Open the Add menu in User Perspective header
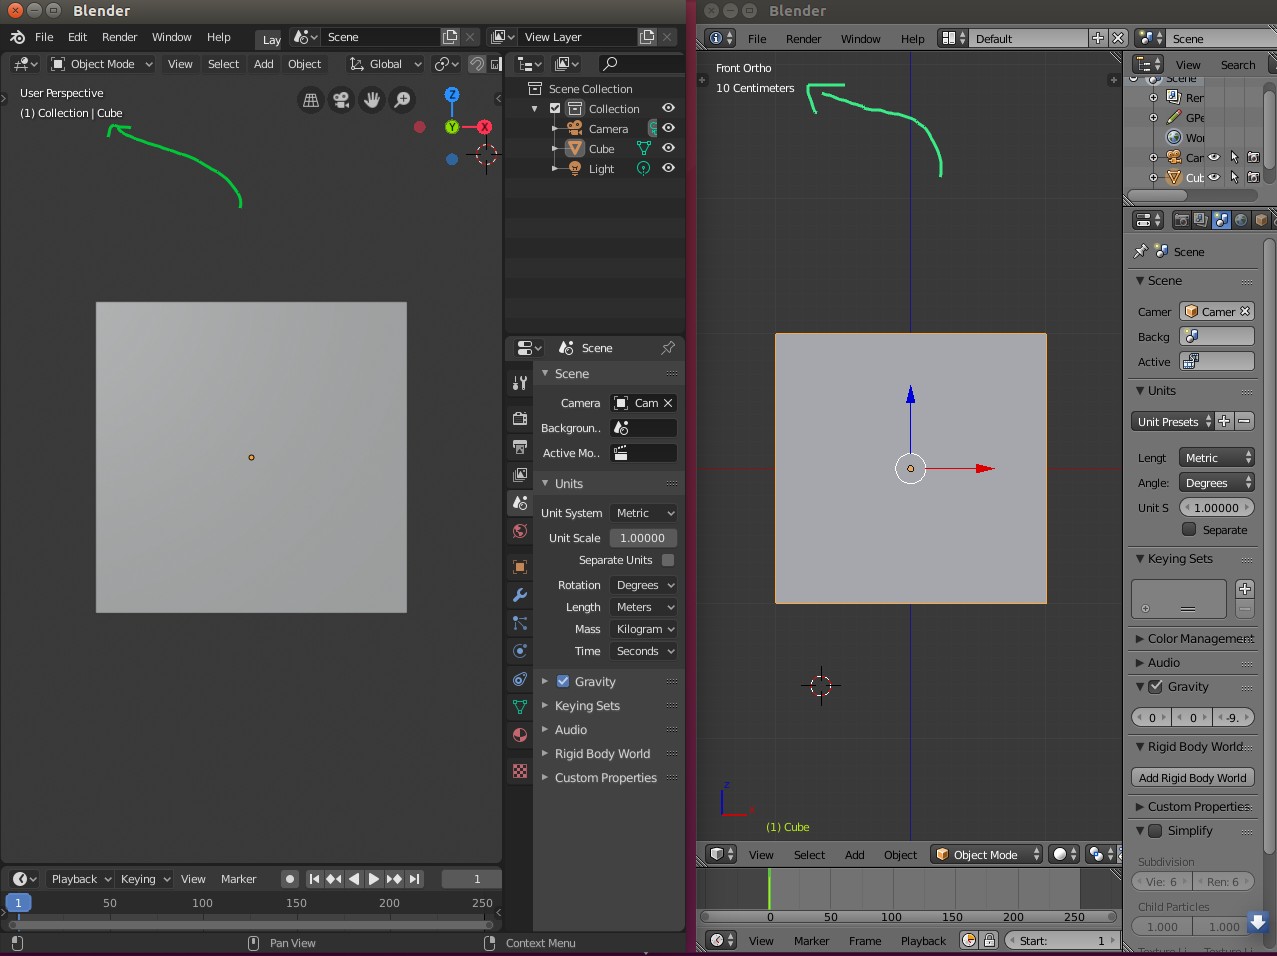The height and width of the screenshot is (956, 1277). pyautogui.click(x=264, y=64)
